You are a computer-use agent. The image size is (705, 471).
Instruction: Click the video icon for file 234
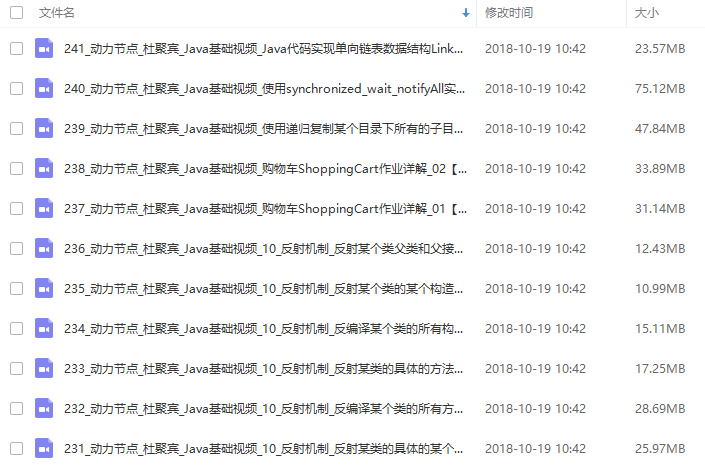(x=44, y=329)
